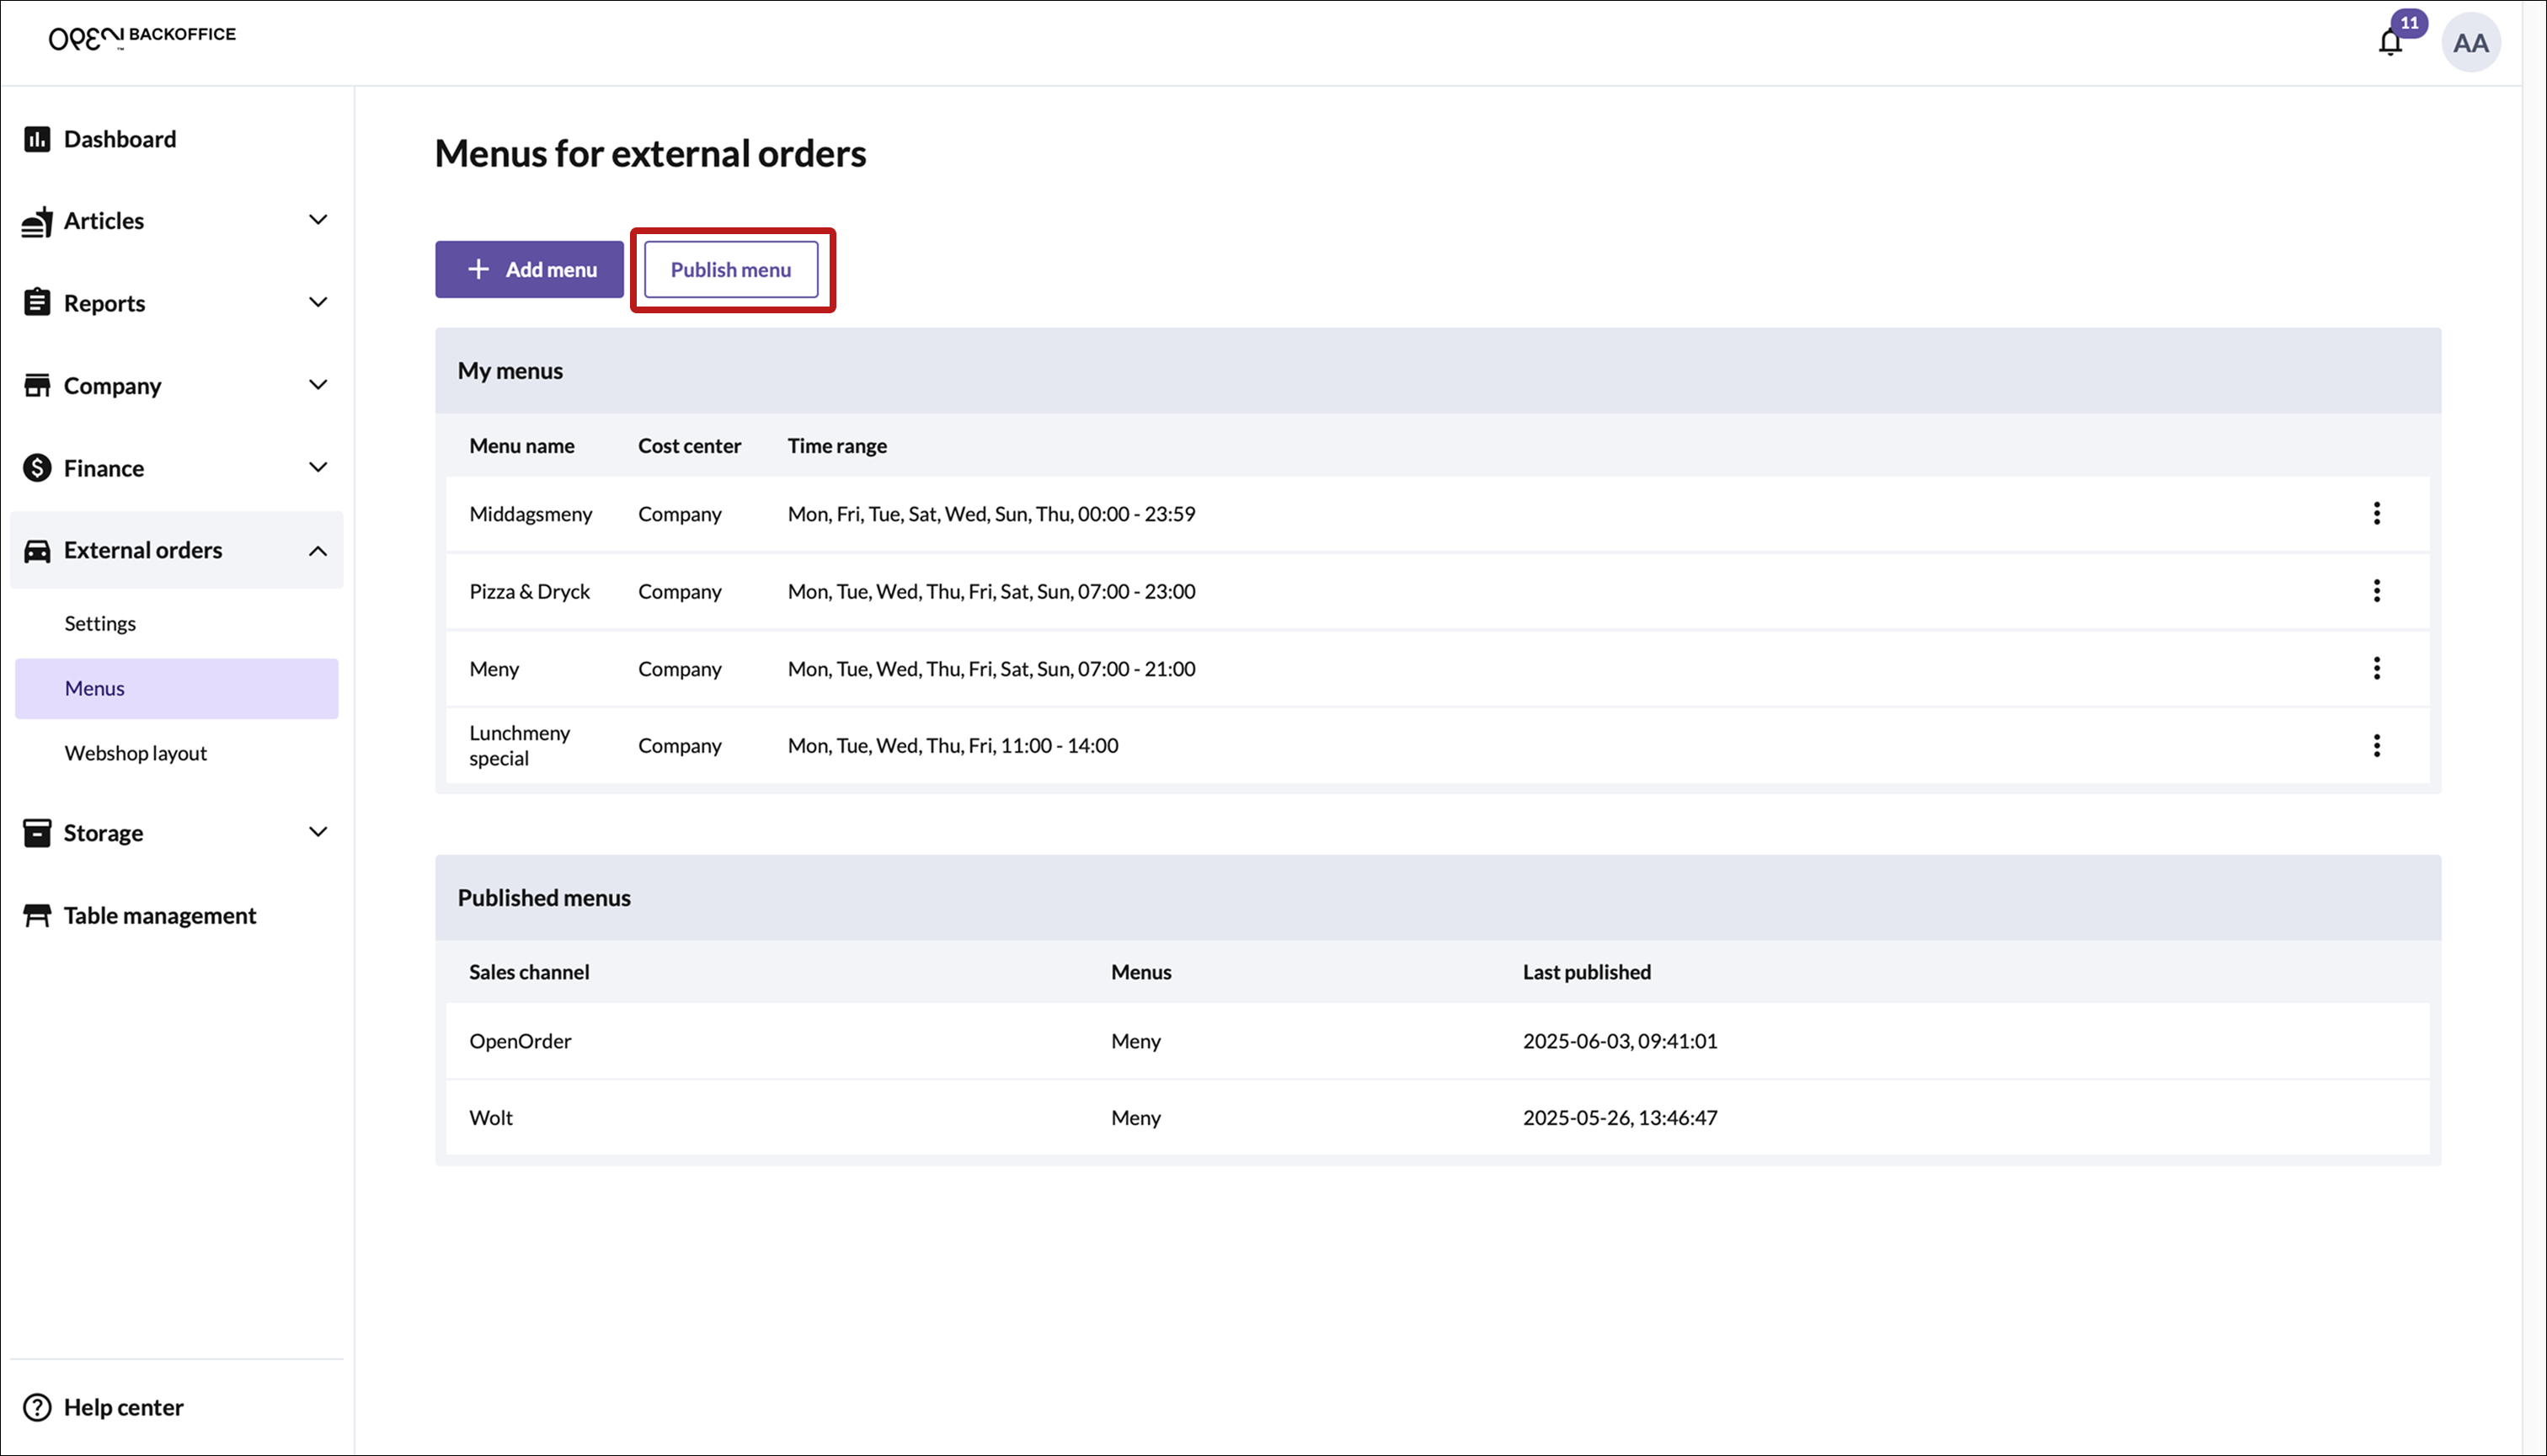2547x1456 pixels.
Task: Collapse the External orders section chevron
Action: (318, 551)
